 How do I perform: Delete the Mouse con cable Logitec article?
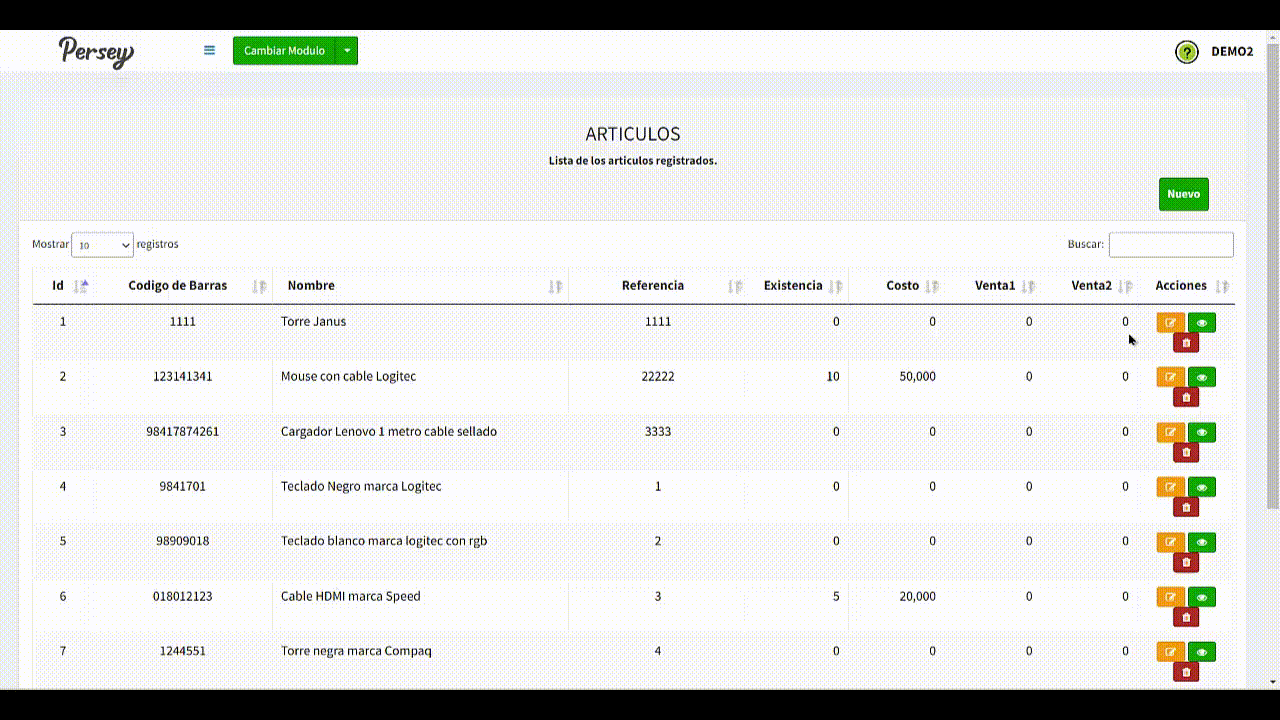[x=1186, y=397]
